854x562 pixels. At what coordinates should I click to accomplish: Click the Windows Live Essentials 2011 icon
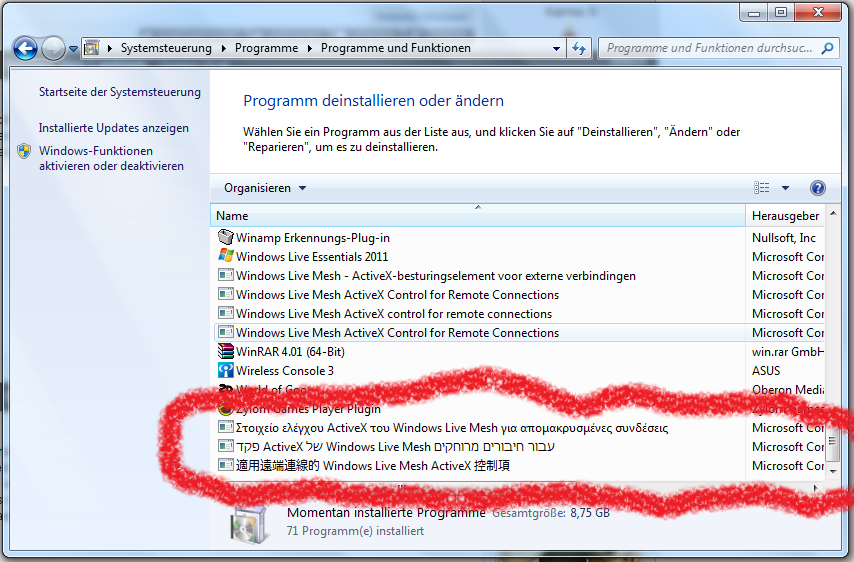226,257
